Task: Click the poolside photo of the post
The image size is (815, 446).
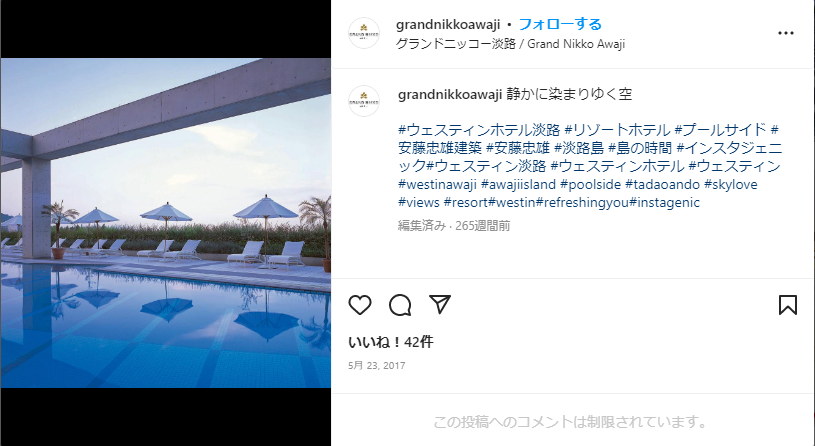Action: pos(166,222)
